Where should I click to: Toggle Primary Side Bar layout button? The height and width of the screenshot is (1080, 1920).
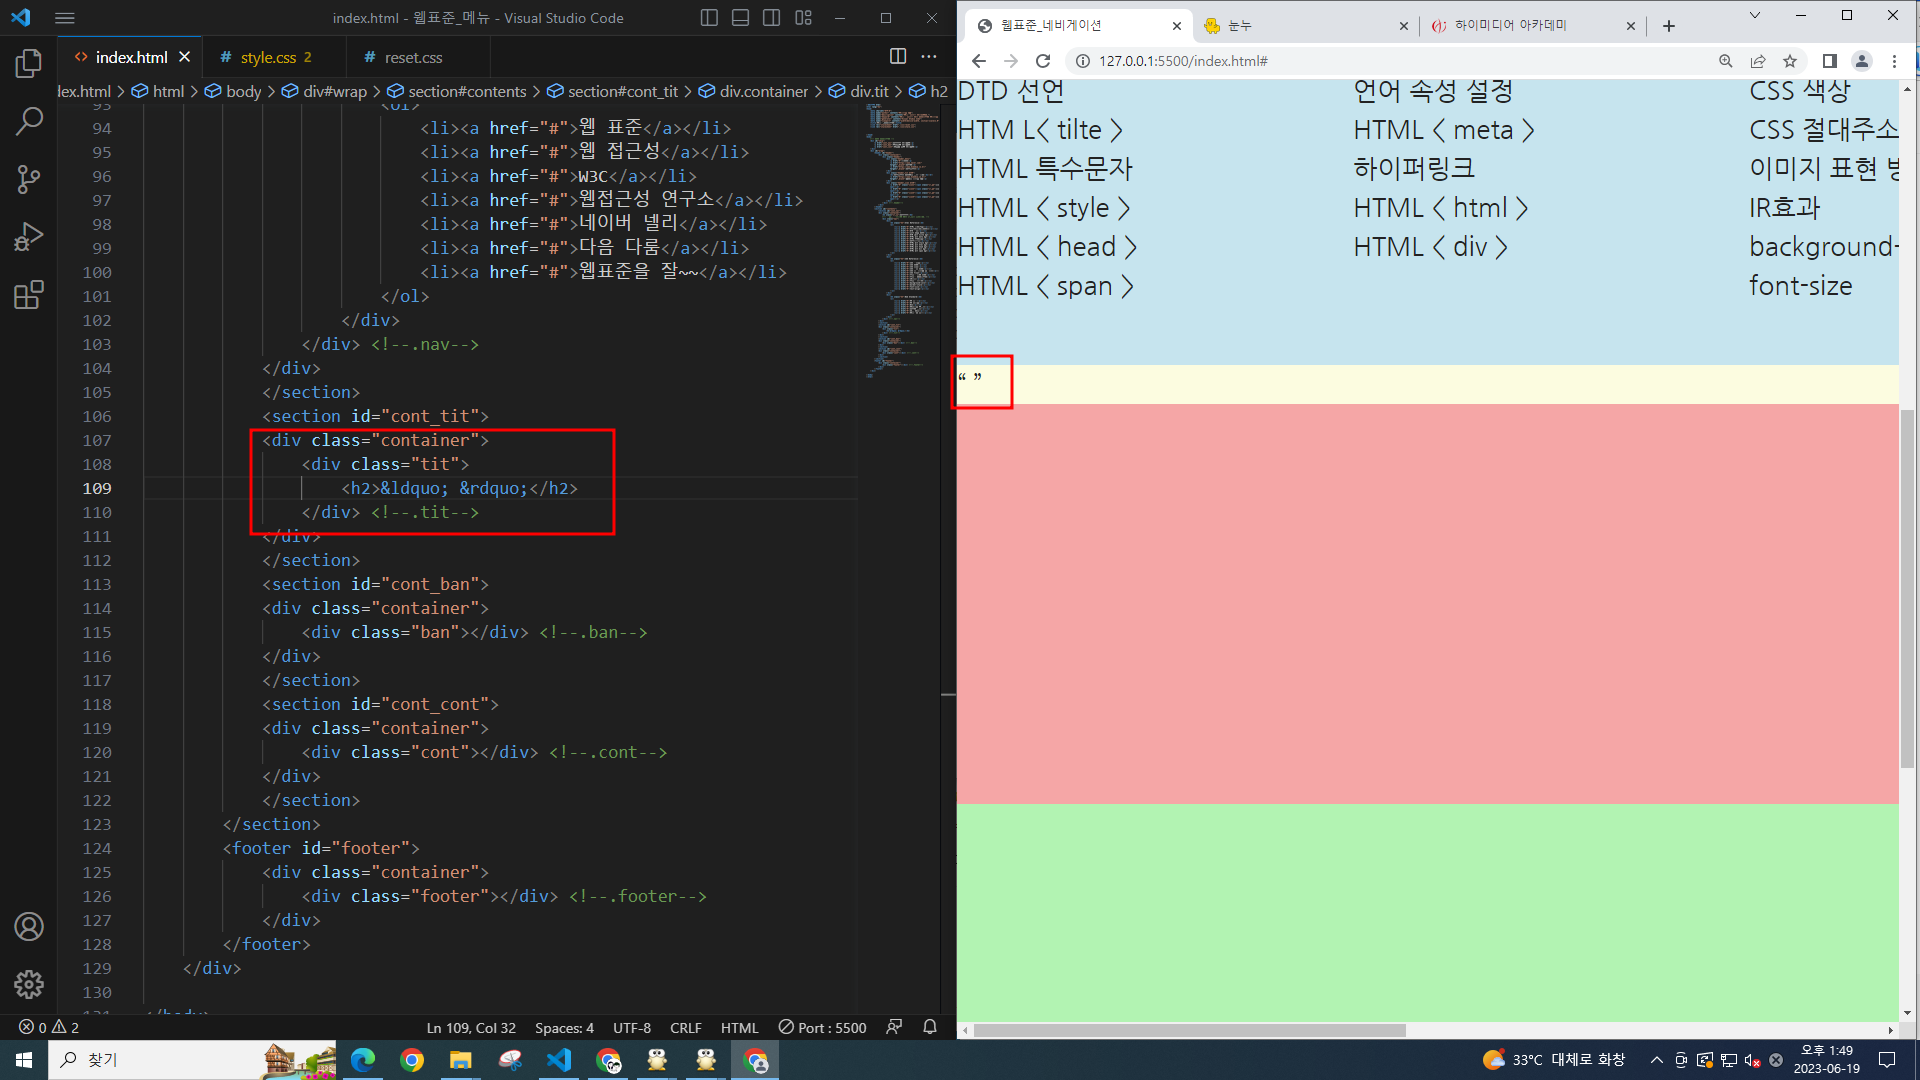(709, 18)
